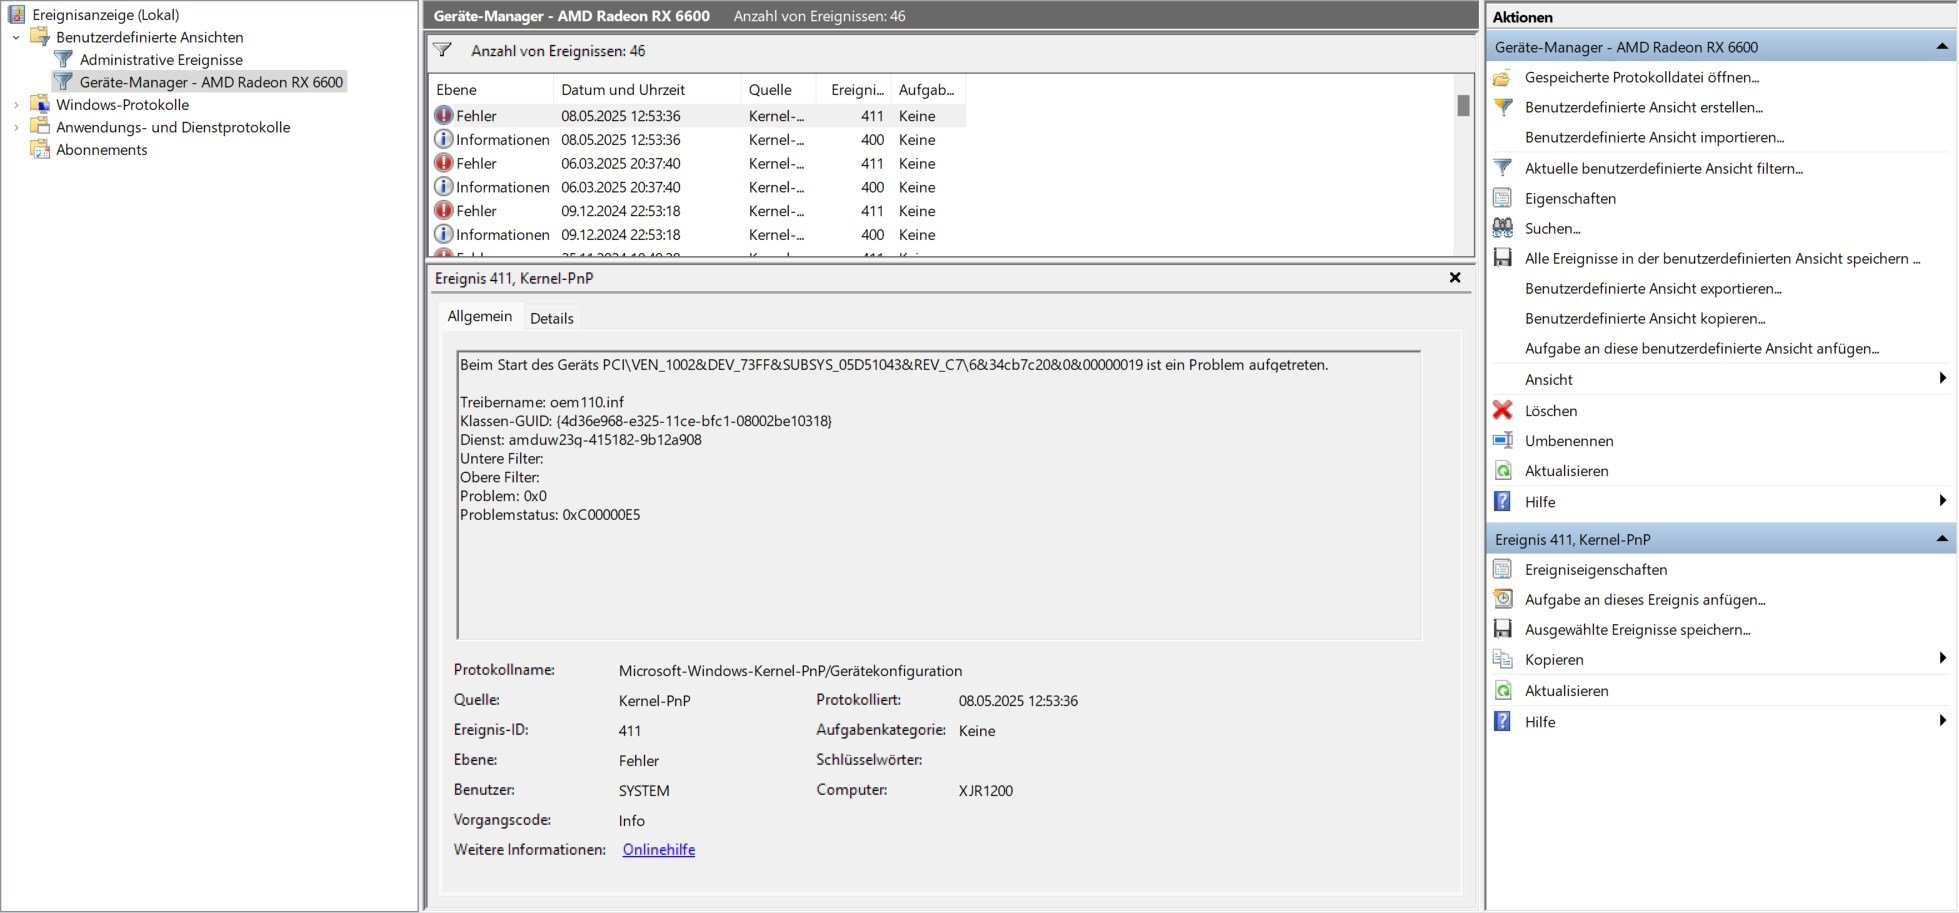Click the Anwendungs- und Dienstprotokolle folder icon
The height and width of the screenshot is (913, 1959).
(x=40, y=127)
